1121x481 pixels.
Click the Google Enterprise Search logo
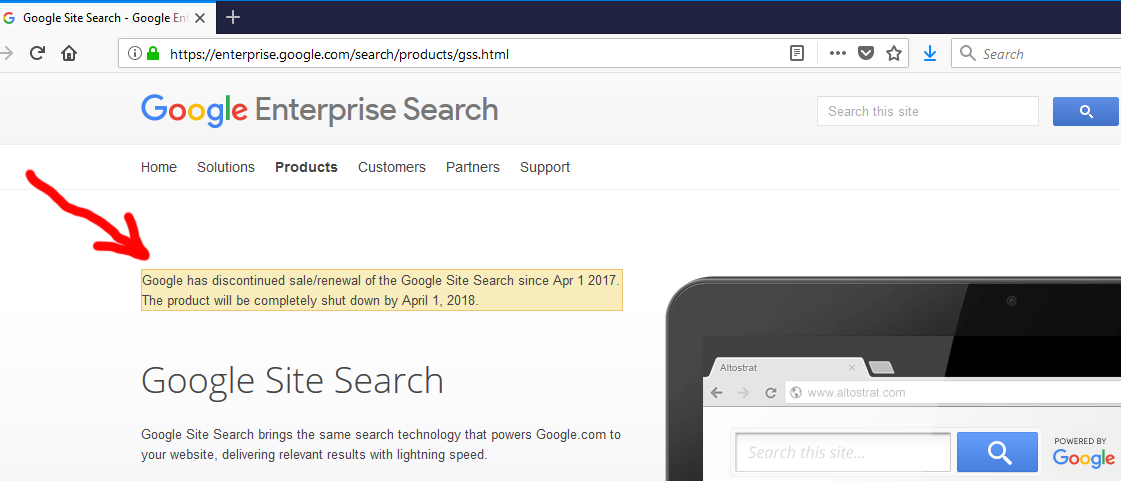(320, 110)
